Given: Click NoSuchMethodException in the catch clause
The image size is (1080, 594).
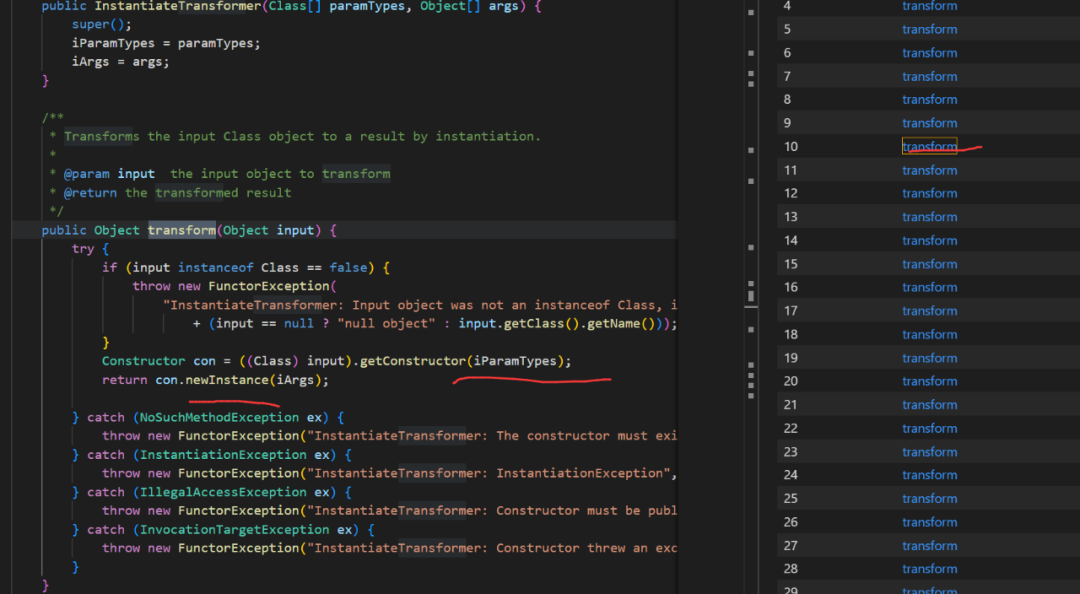Looking at the screenshot, I should 219,417.
